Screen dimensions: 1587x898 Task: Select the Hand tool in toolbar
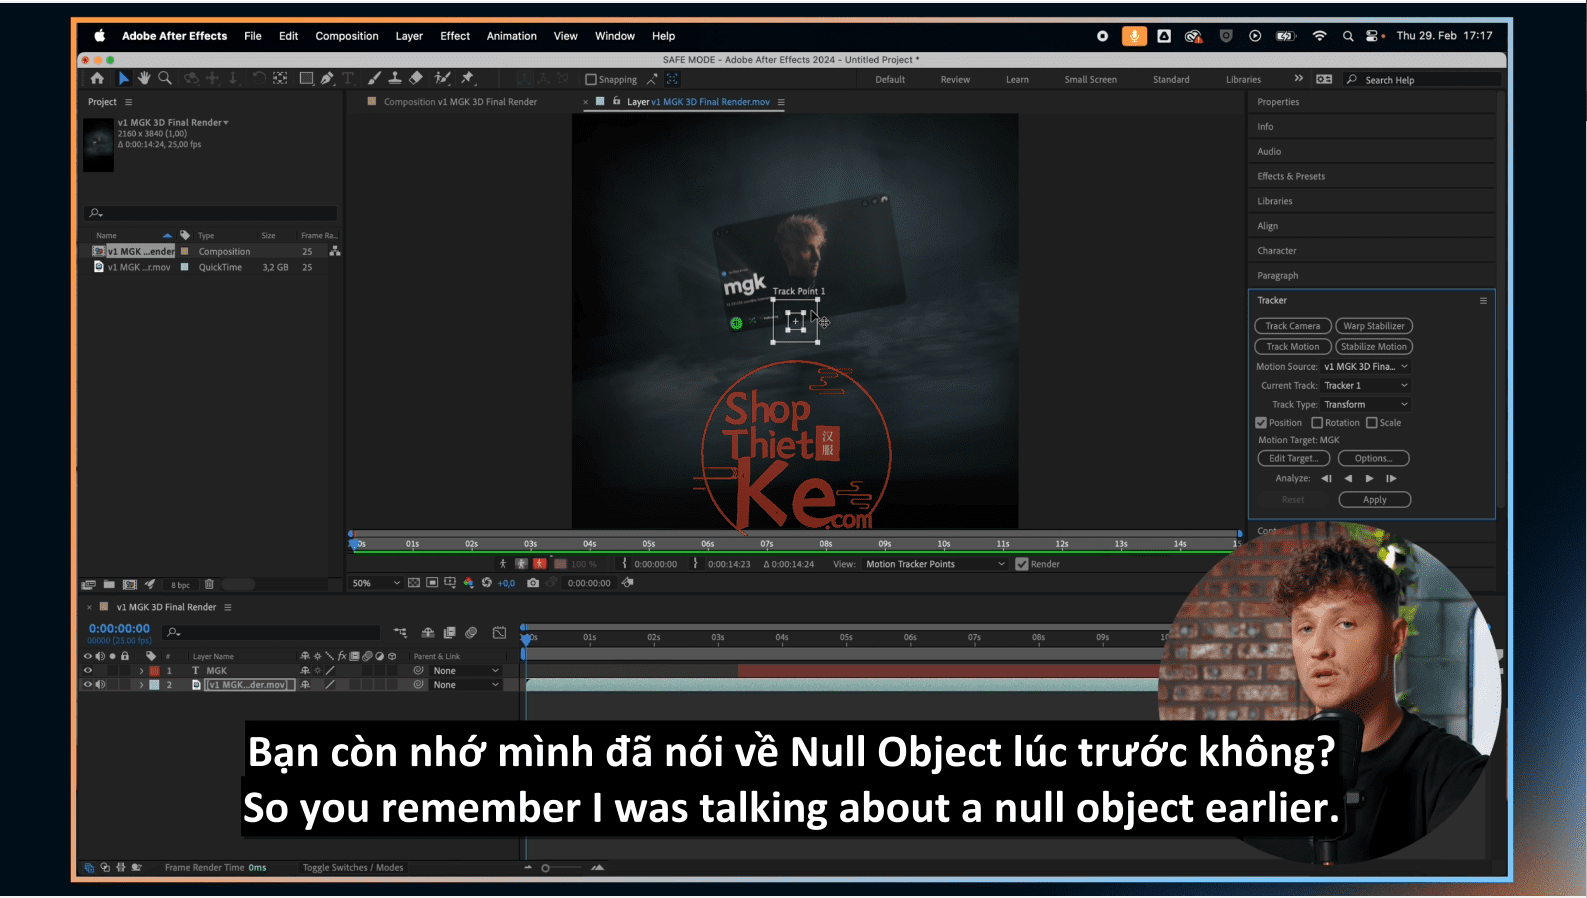coord(144,78)
